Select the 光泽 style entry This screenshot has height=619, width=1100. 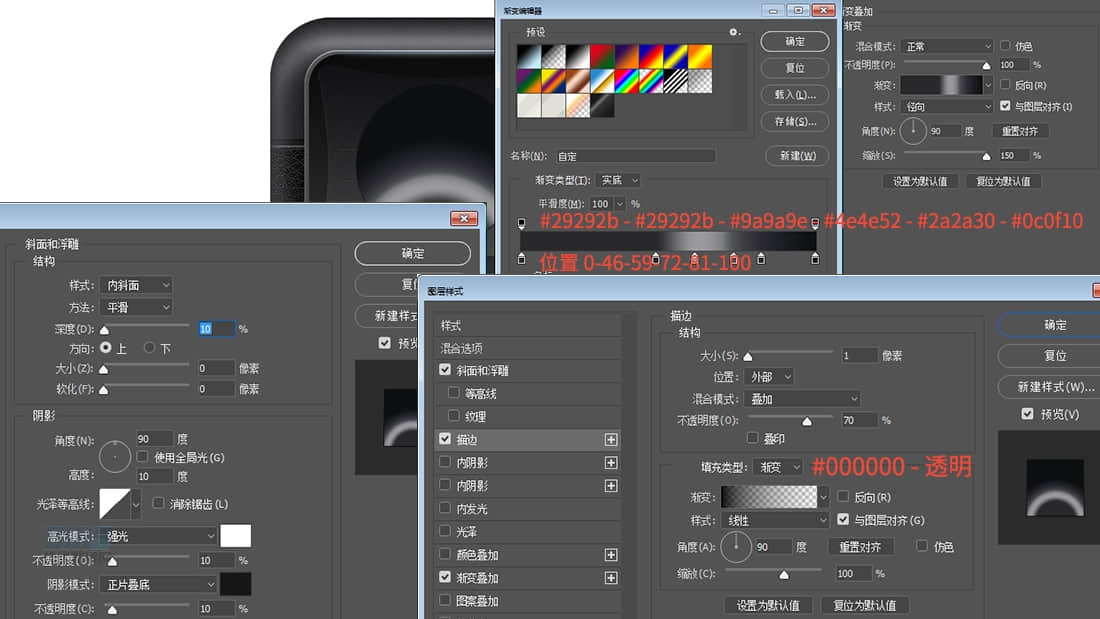point(527,532)
